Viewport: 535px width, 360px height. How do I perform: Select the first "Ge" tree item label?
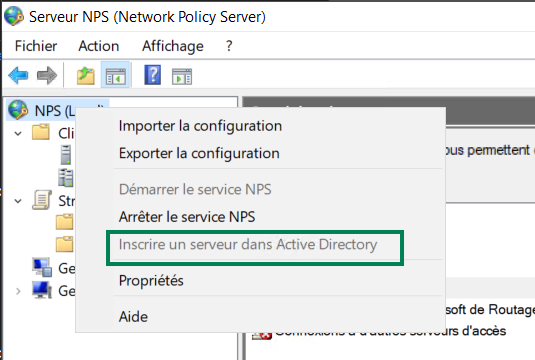67,268
